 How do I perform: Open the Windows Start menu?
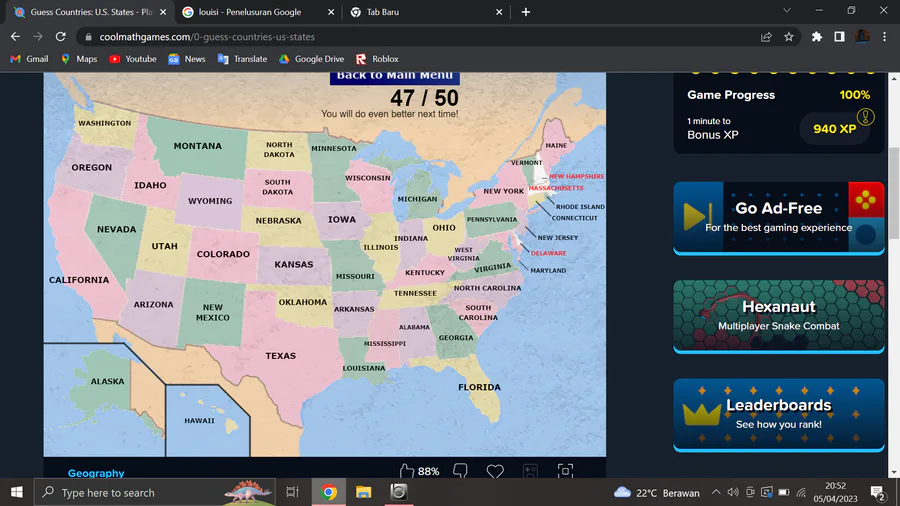coord(17,492)
